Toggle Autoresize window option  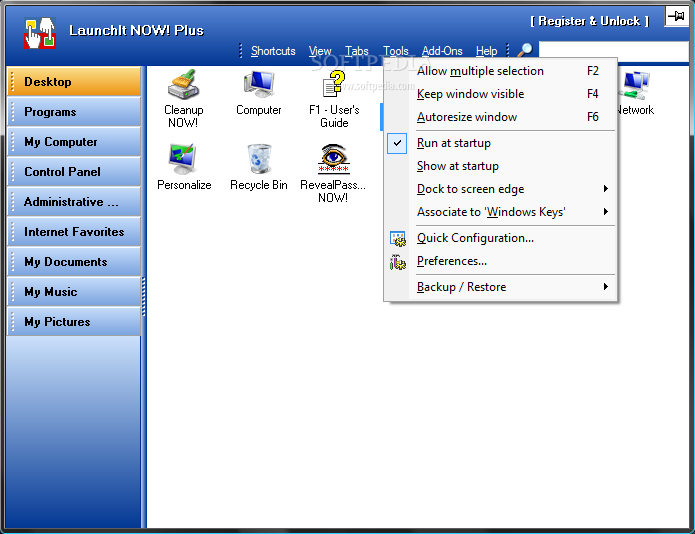(500, 117)
